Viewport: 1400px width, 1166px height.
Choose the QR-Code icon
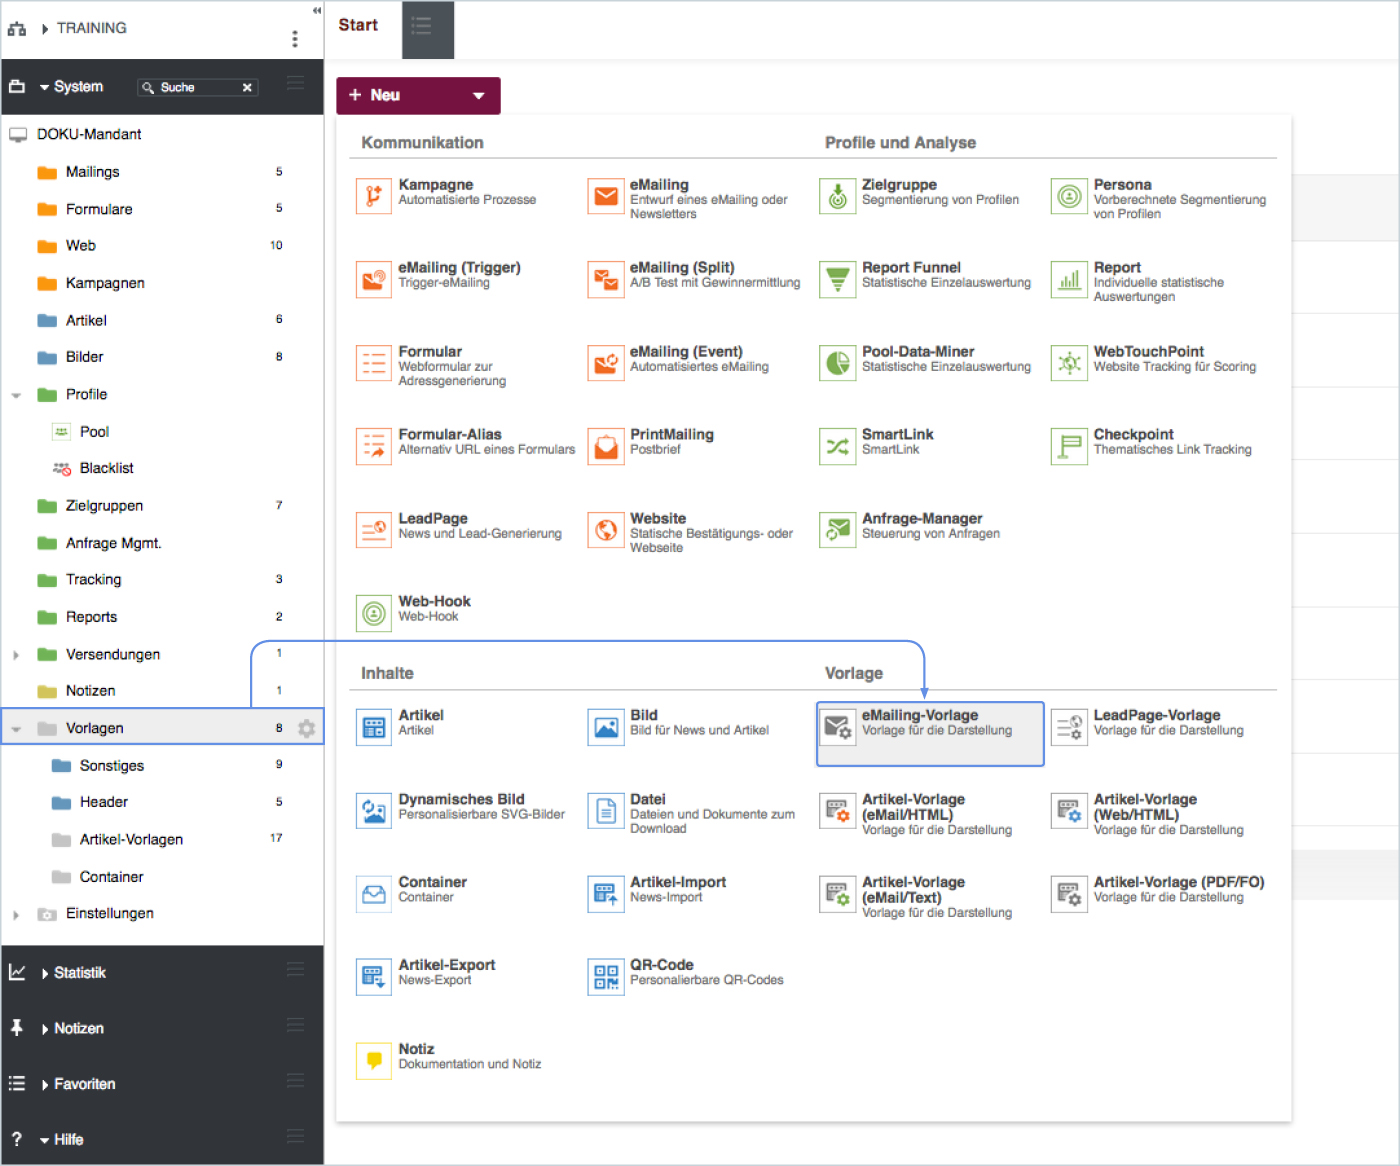605,976
